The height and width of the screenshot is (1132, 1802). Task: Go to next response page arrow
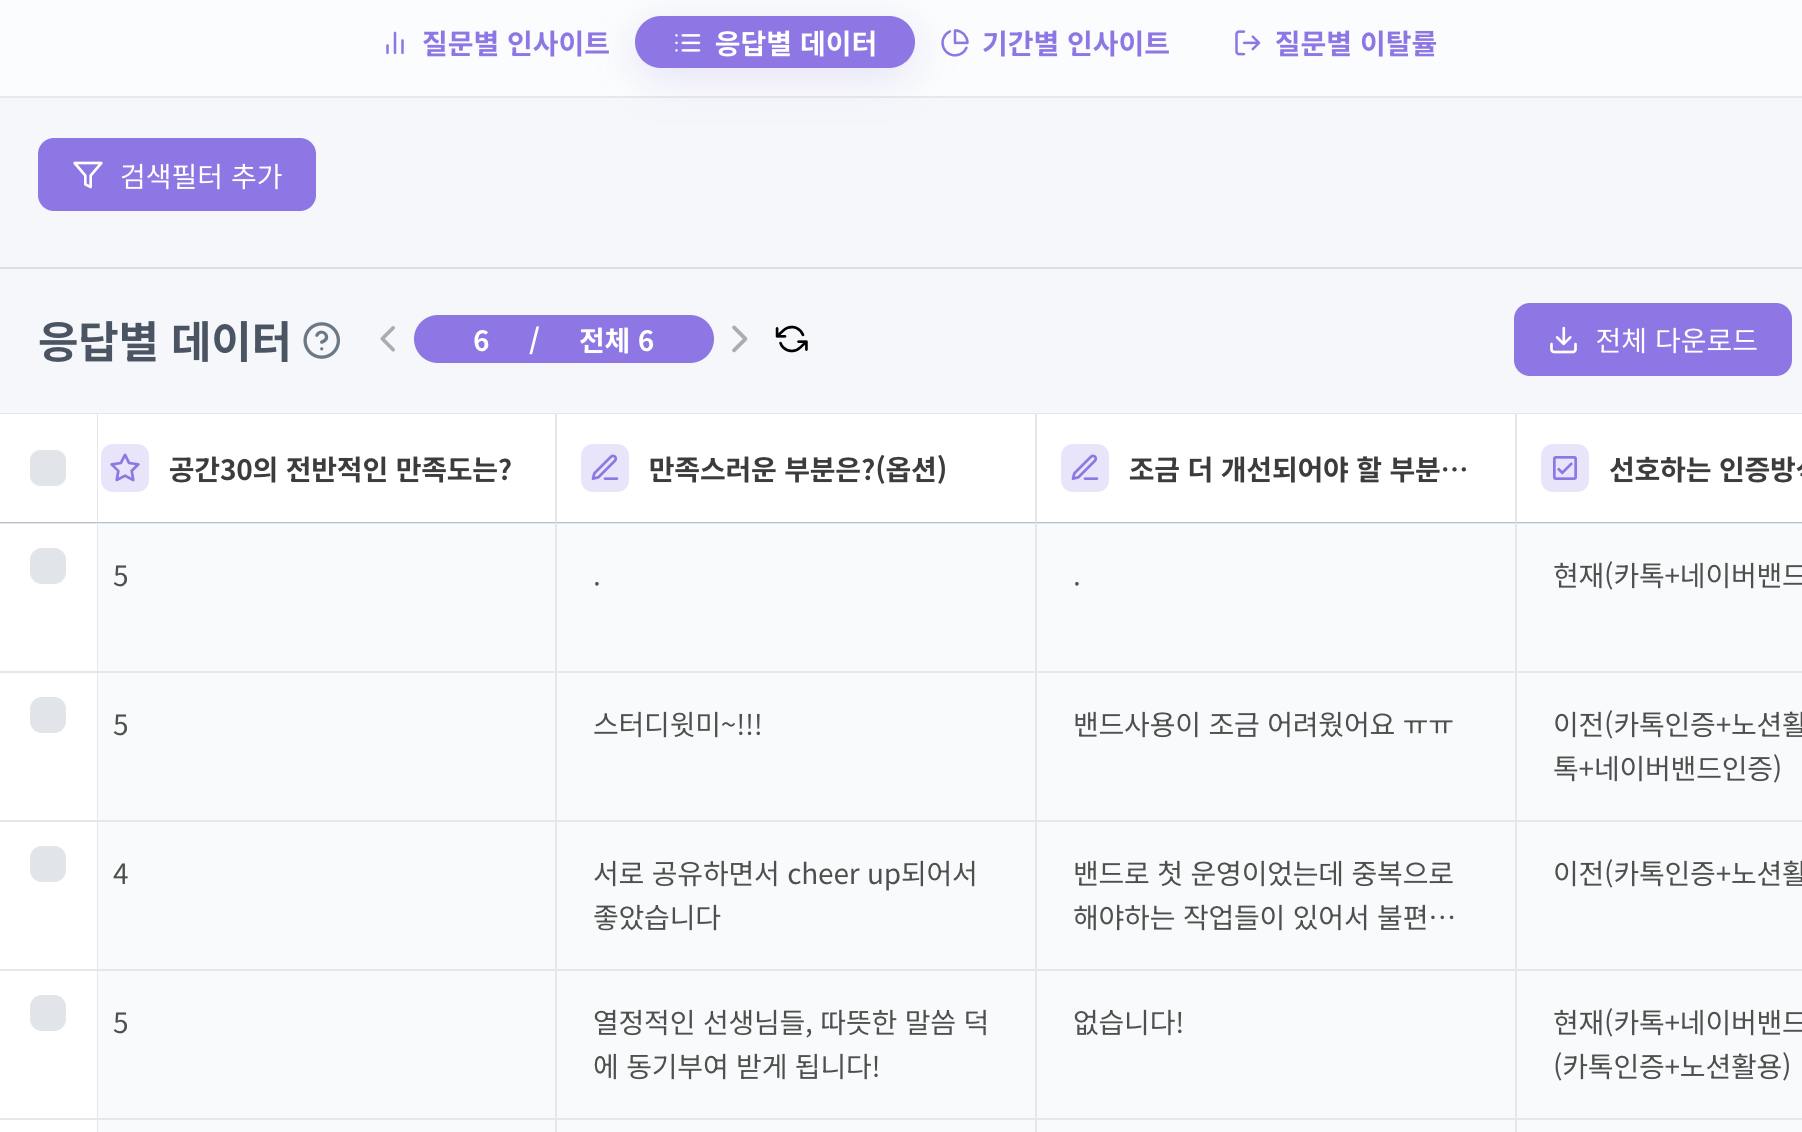[x=739, y=339]
